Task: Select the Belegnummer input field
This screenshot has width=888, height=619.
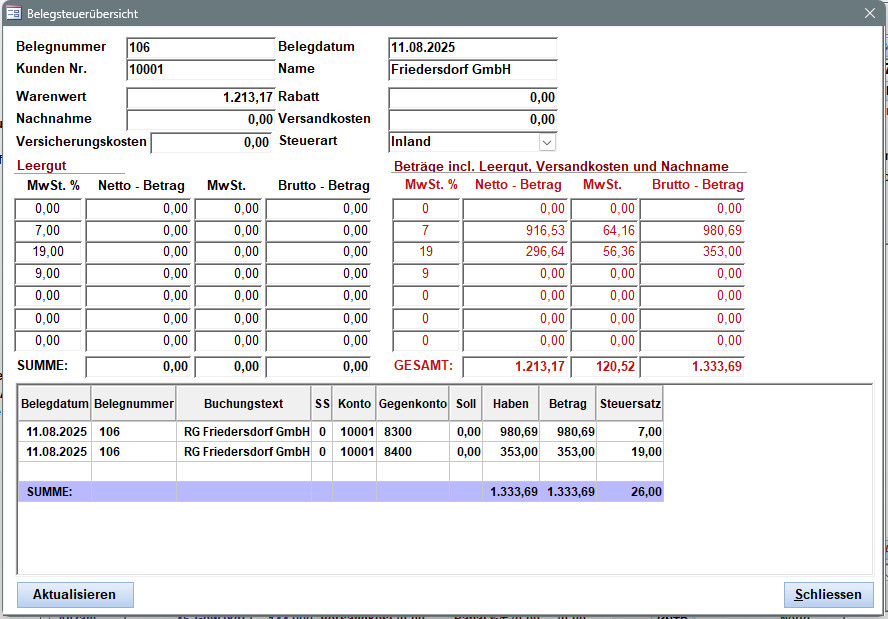Action: (200, 48)
